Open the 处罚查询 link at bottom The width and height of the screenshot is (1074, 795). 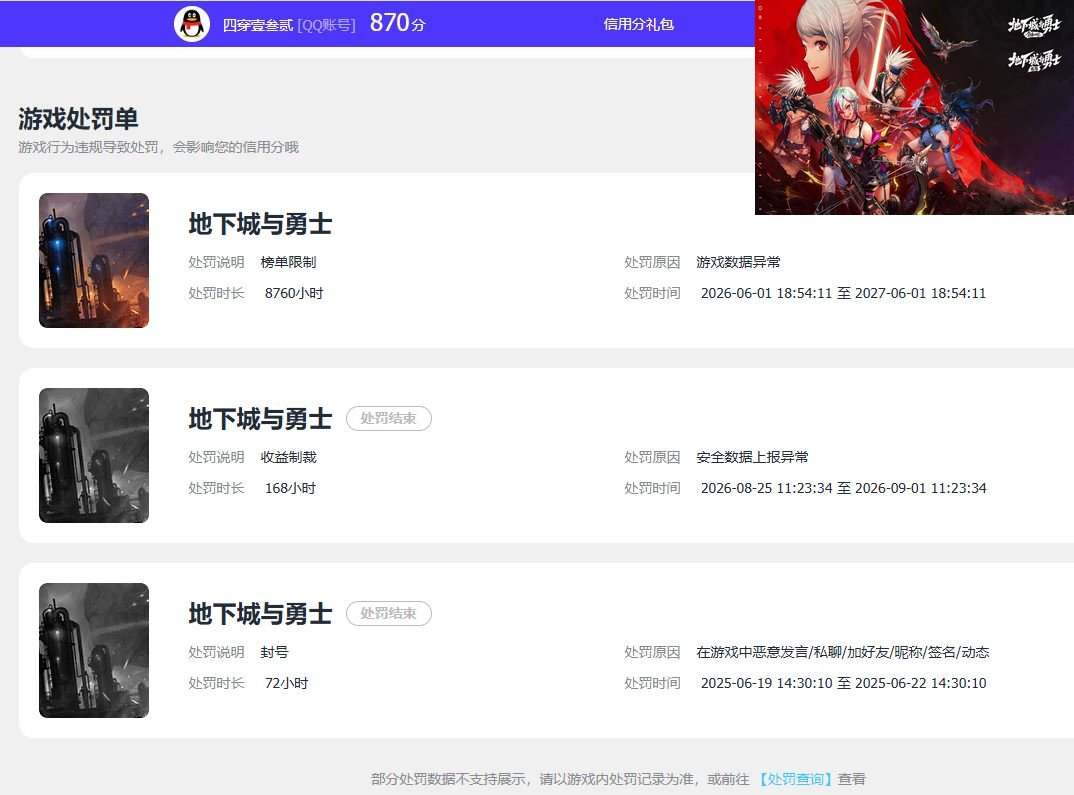[x=795, y=779]
